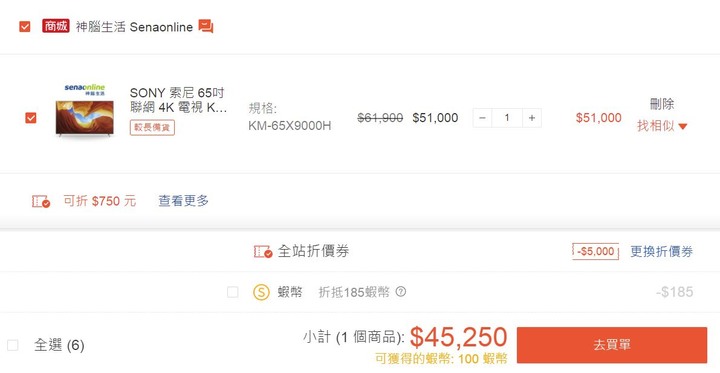Click the shop voucher icon beside 可折 $750

(x=41, y=201)
